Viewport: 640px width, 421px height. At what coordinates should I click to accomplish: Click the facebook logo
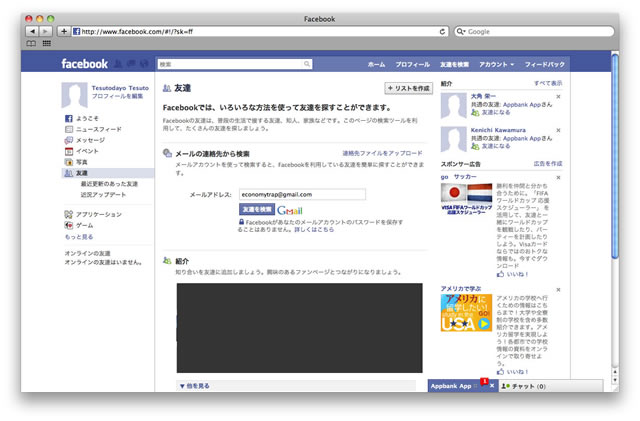[84, 64]
